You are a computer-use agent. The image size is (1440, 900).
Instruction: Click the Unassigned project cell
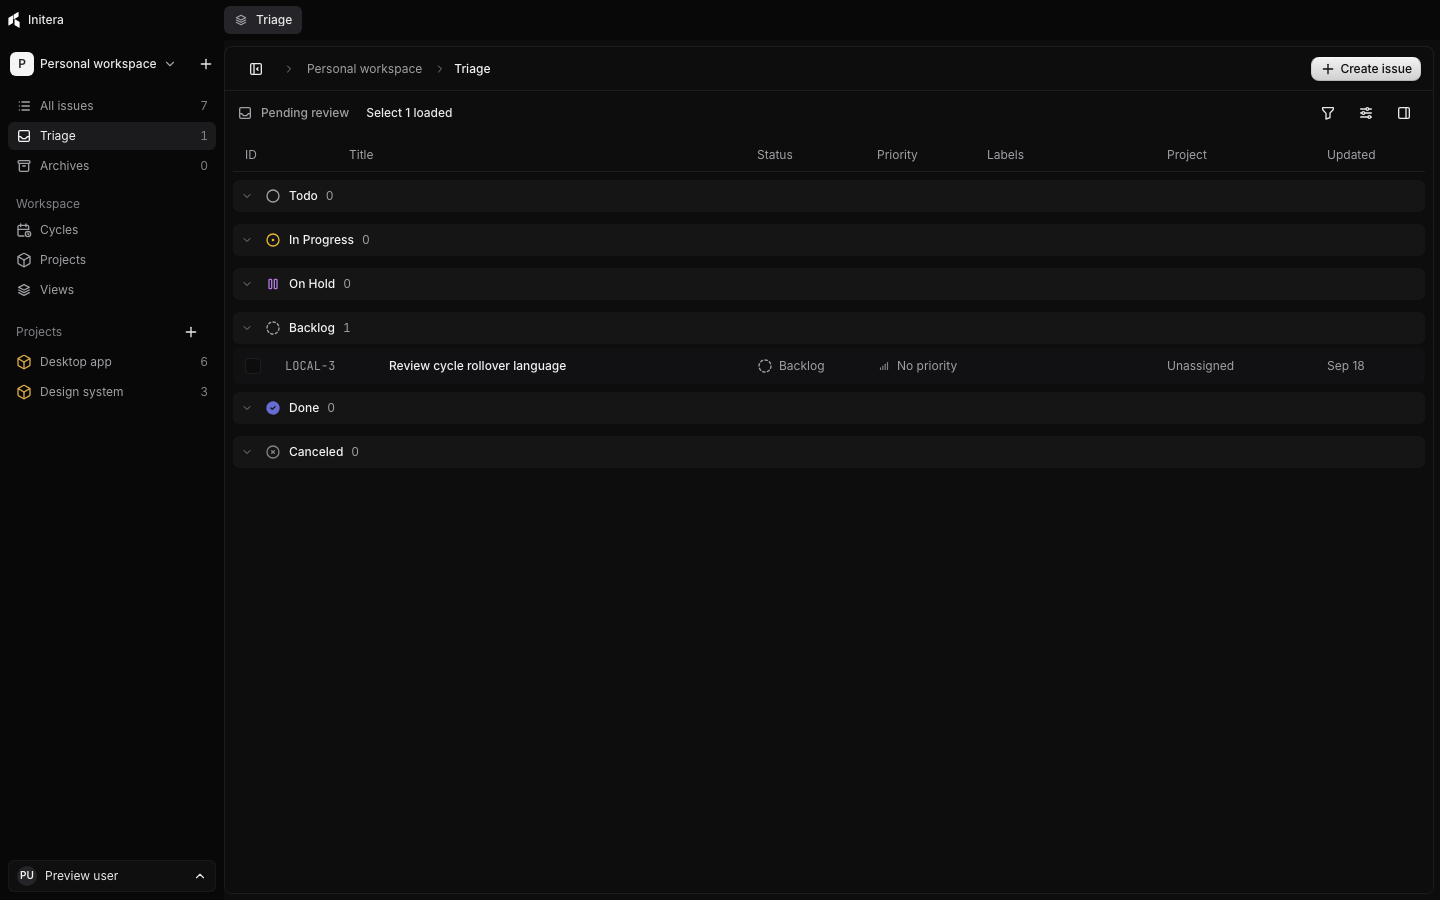tap(1200, 366)
